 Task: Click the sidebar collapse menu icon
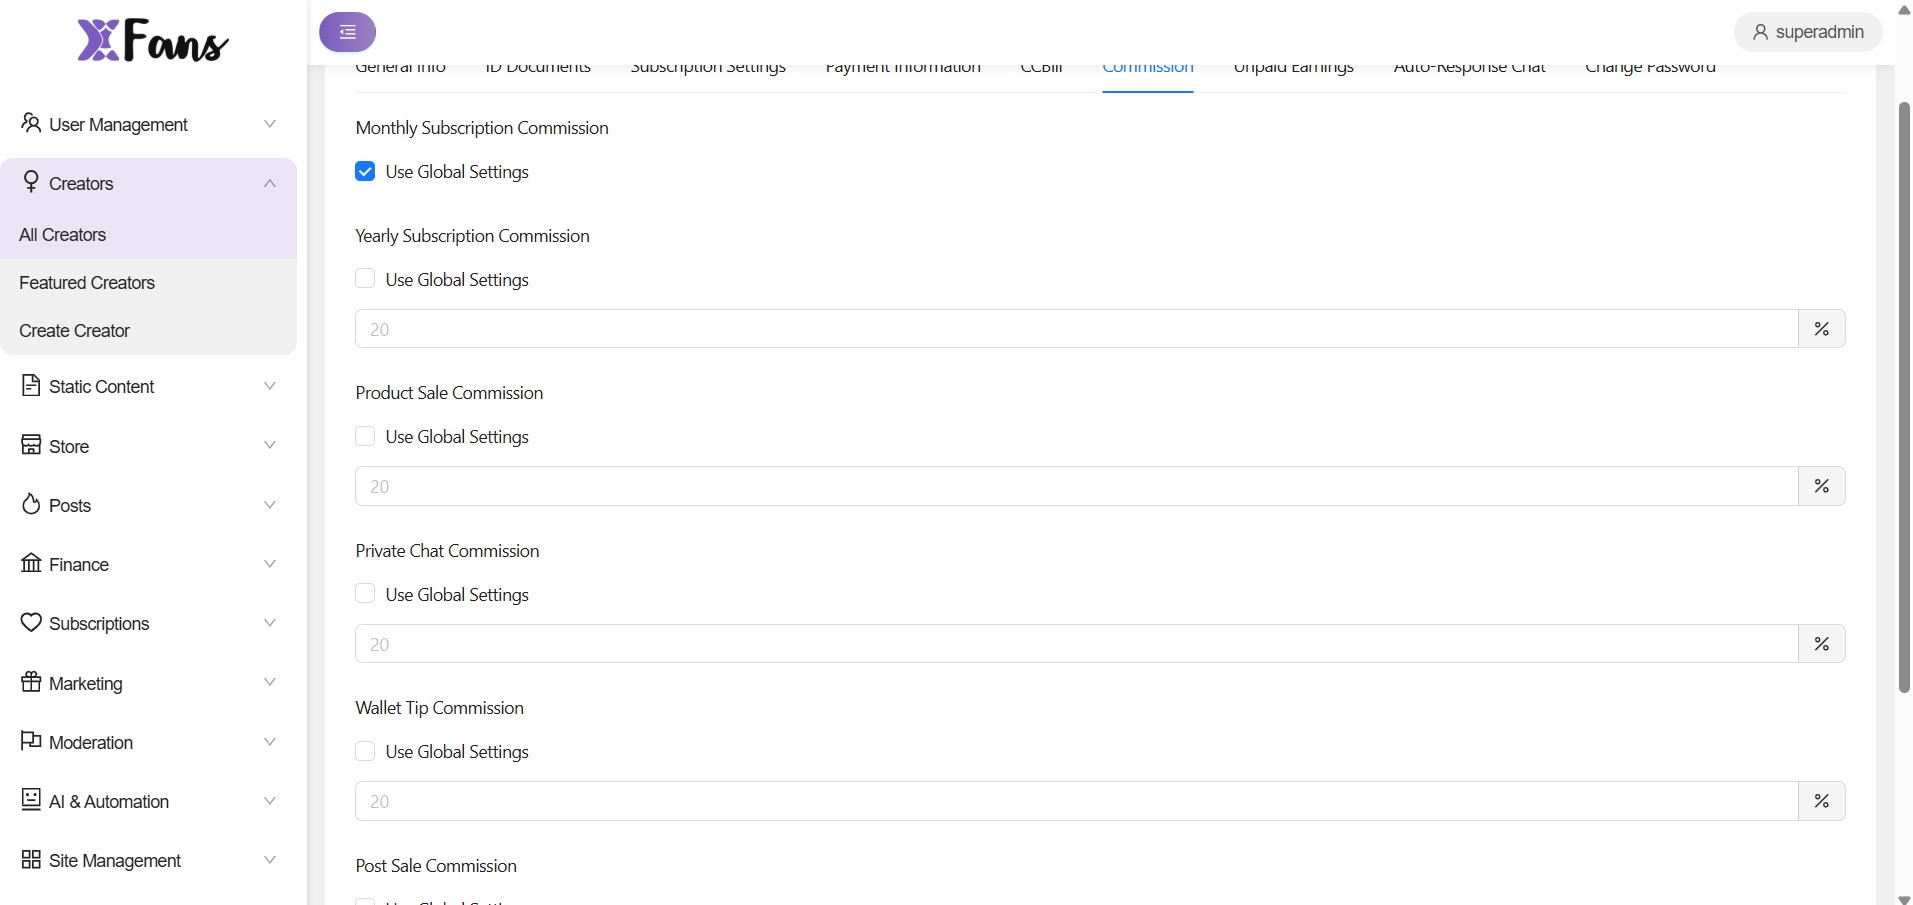point(347,32)
